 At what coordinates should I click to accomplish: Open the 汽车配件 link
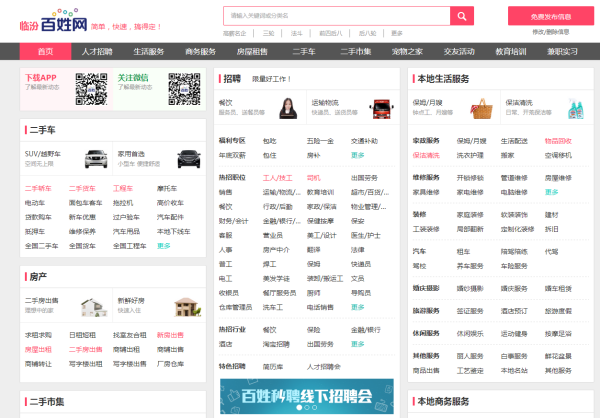(170, 217)
